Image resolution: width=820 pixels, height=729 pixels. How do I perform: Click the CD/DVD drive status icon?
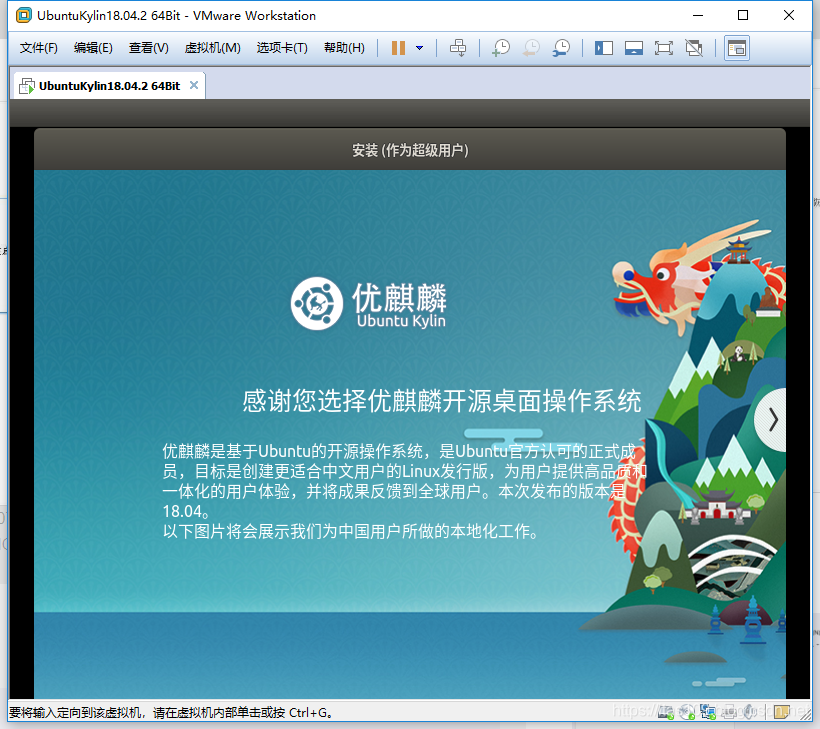click(687, 712)
